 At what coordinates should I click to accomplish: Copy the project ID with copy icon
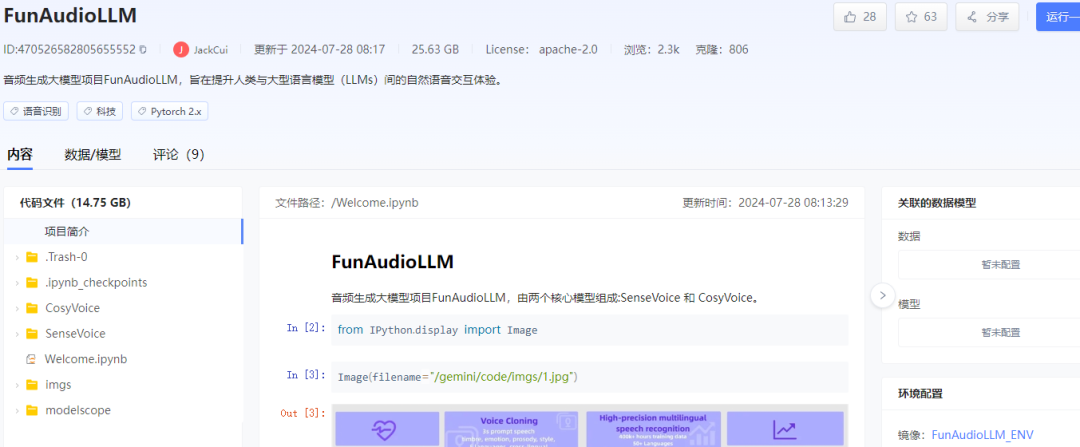(143, 50)
